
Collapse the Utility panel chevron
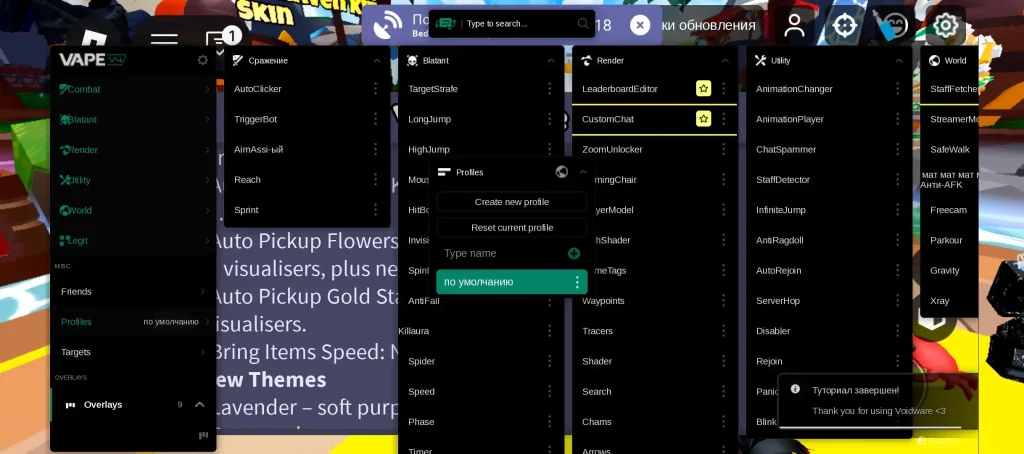[899, 61]
